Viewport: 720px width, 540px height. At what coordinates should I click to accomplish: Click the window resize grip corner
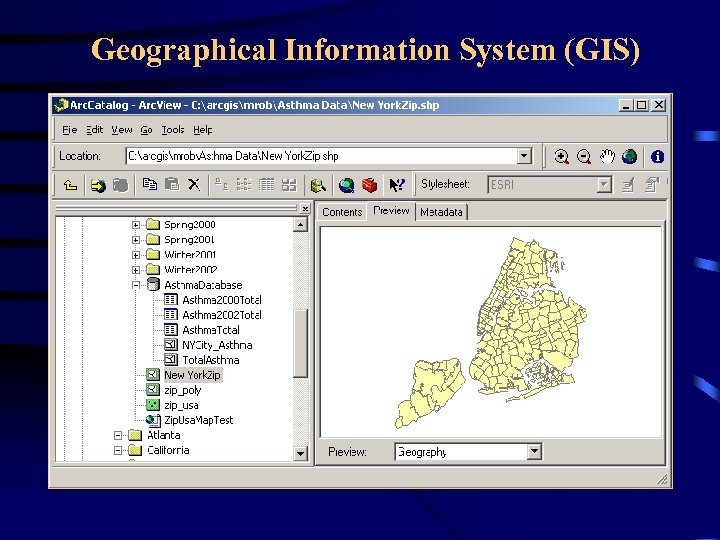(662, 480)
